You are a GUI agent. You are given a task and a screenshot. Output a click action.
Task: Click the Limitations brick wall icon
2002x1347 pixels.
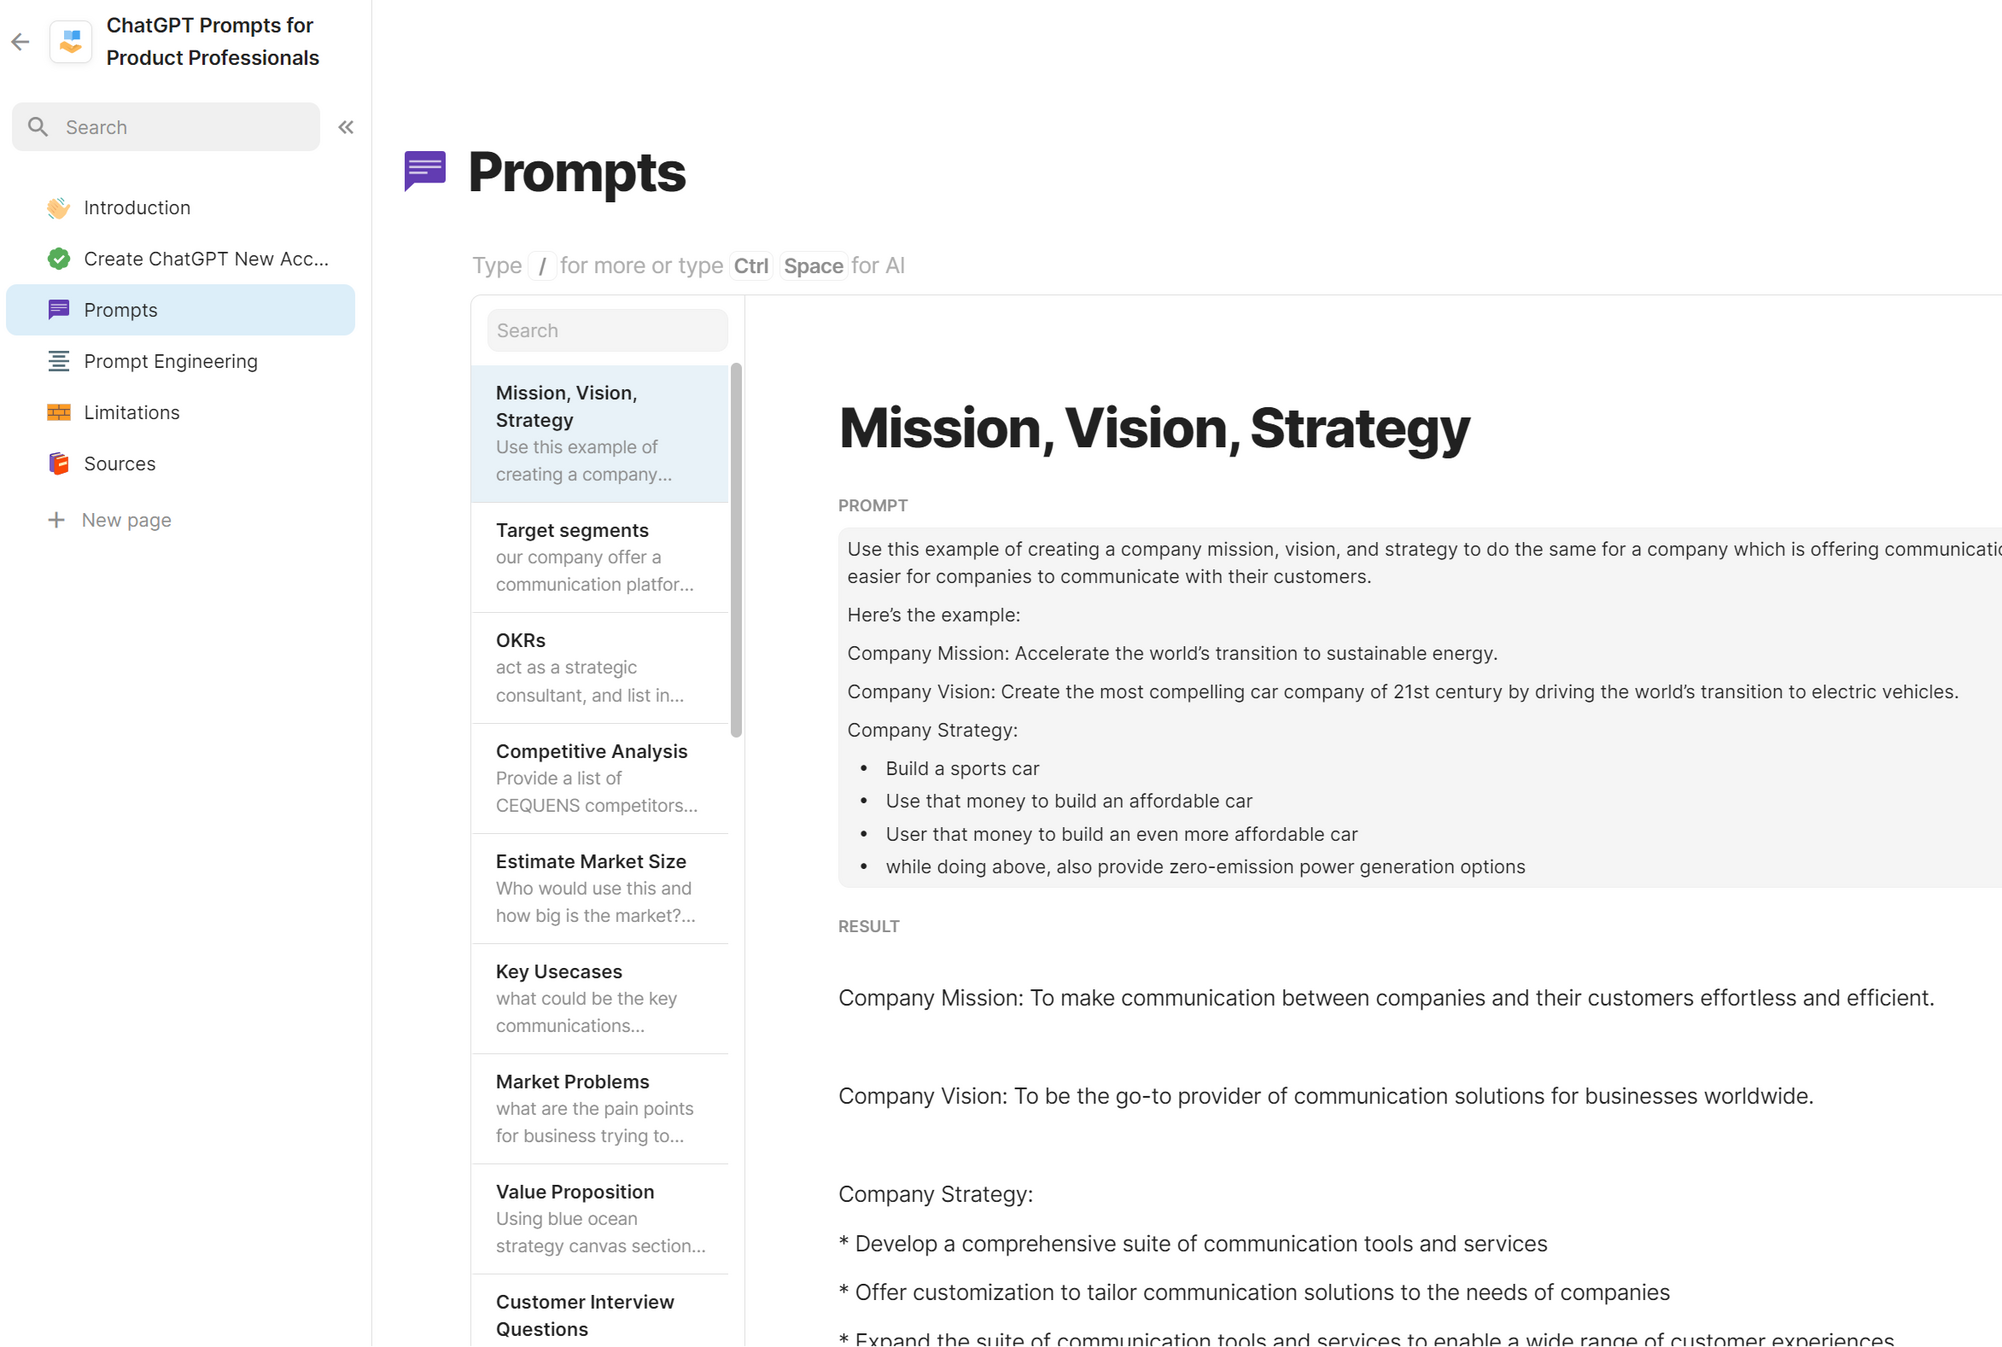click(59, 412)
